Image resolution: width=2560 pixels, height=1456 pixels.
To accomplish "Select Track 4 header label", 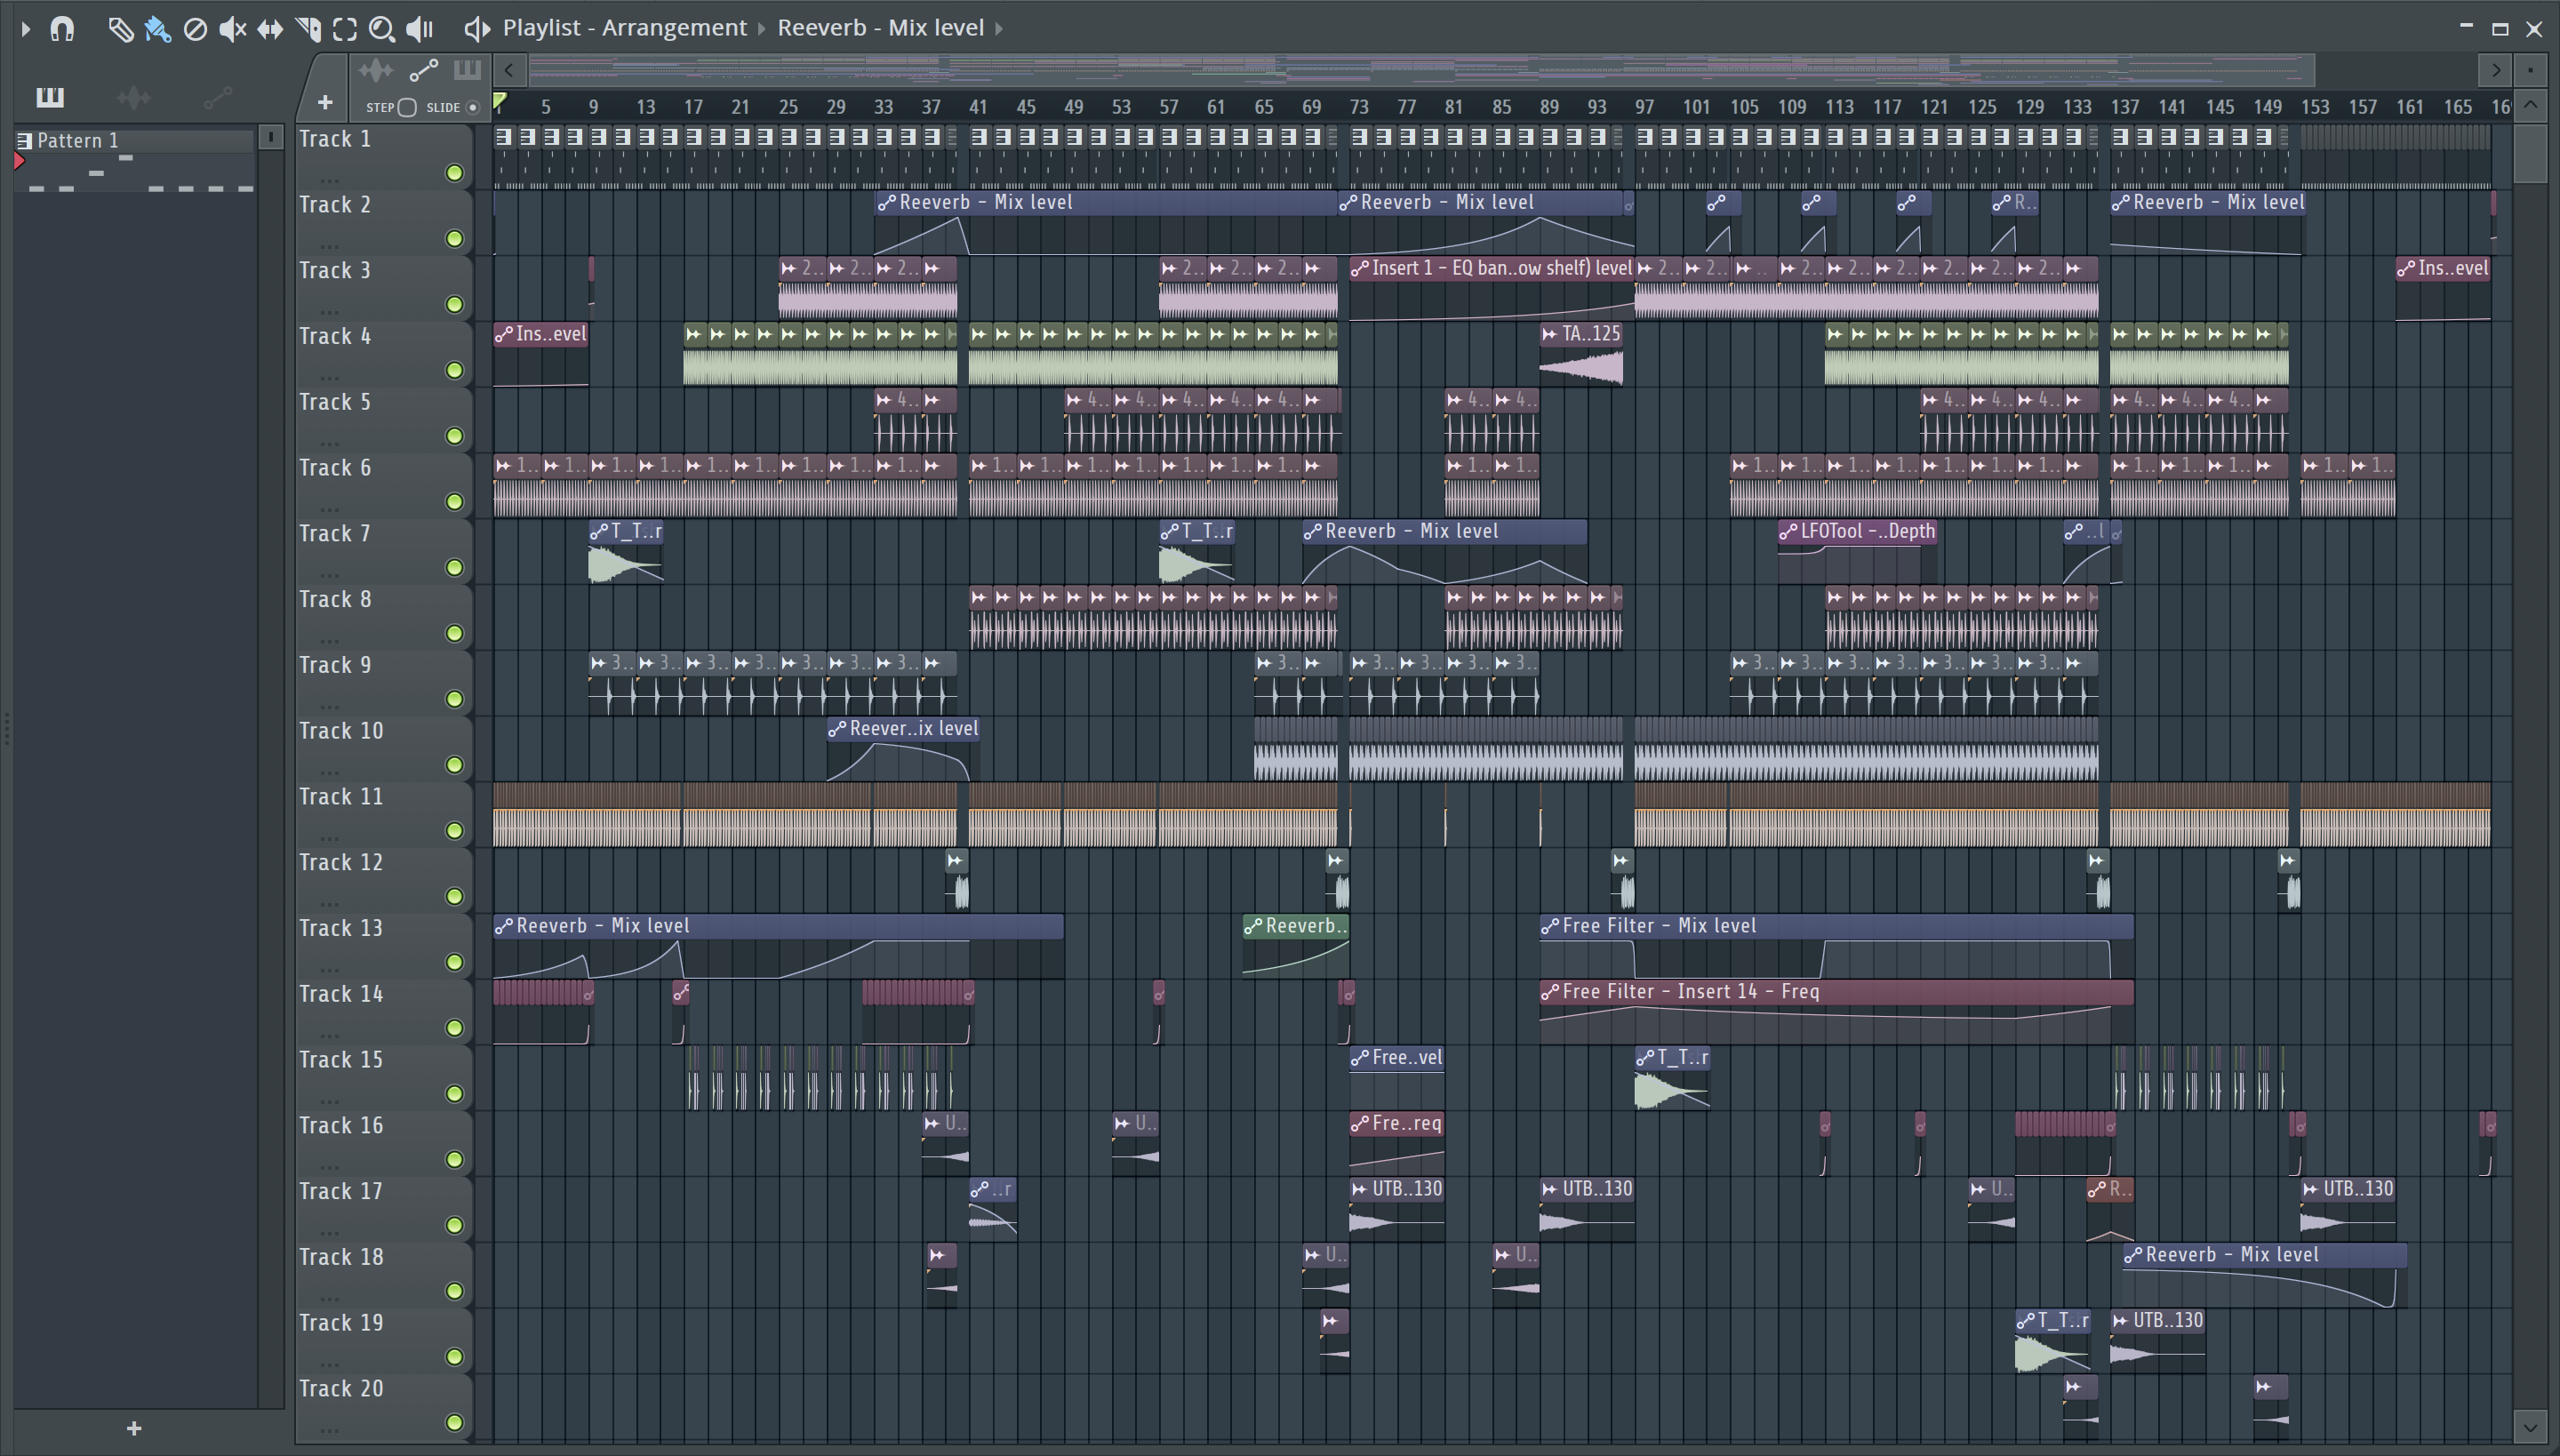I will tap(335, 336).
